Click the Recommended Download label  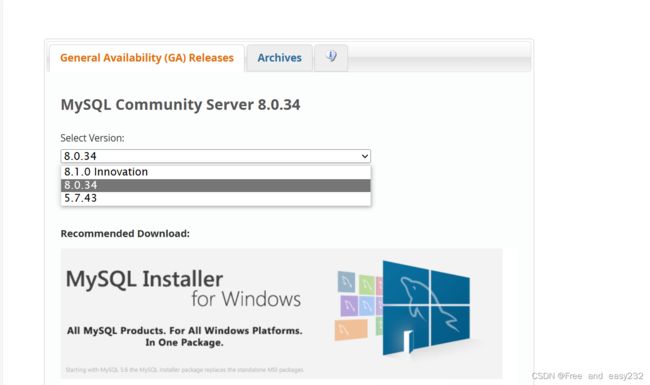(125, 234)
